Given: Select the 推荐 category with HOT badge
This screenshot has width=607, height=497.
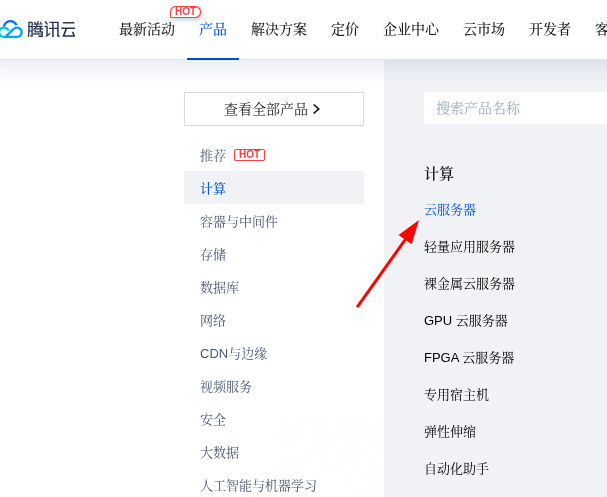Looking at the screenshot, I should (x=232, y=155).
